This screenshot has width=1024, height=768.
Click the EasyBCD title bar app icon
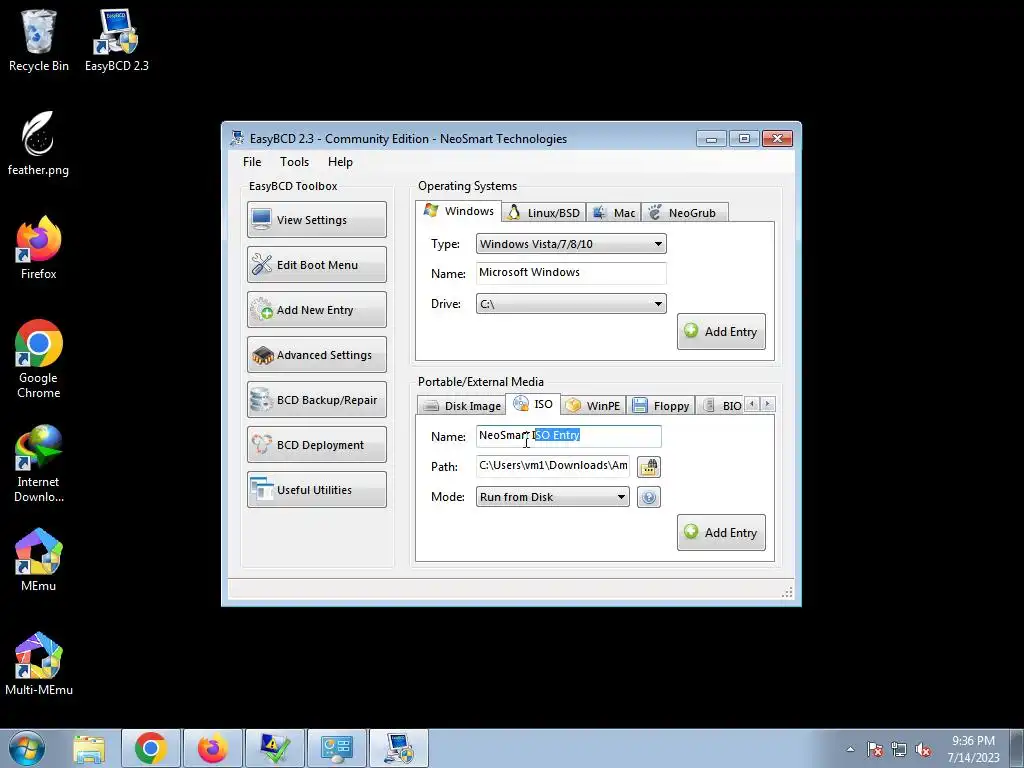(238, 138)
